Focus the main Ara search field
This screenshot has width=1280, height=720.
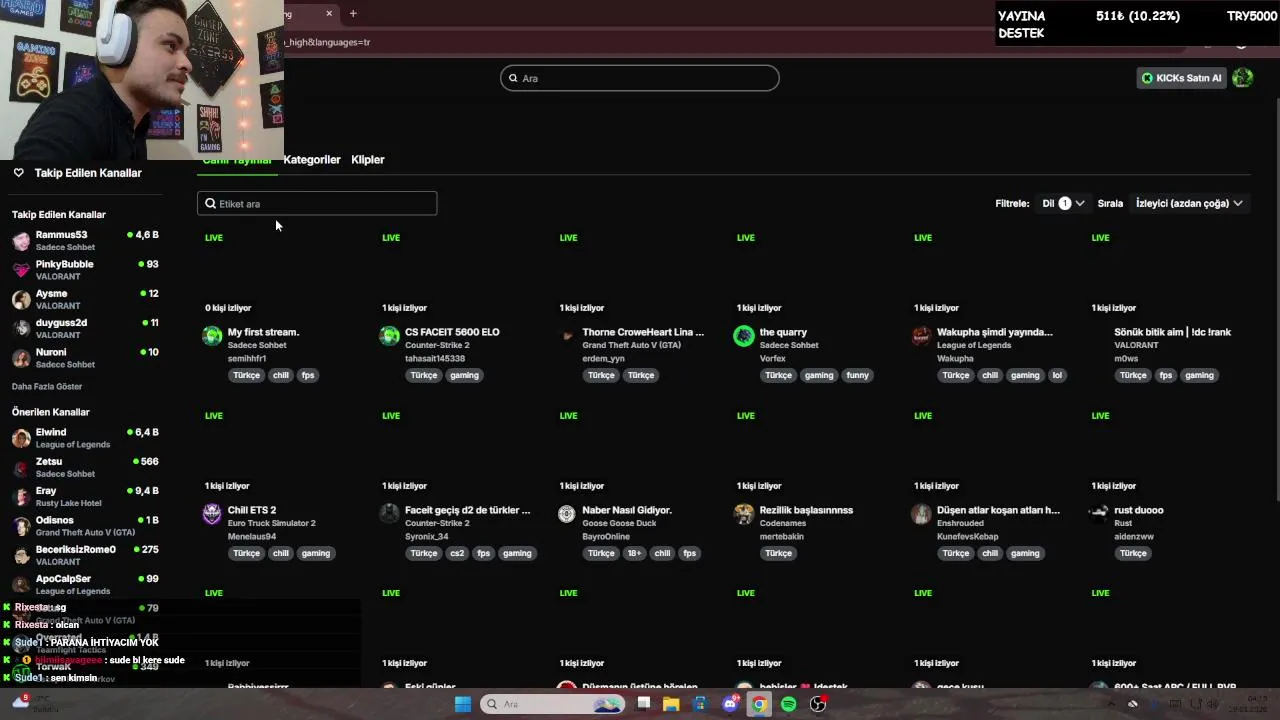click(640, 78)
